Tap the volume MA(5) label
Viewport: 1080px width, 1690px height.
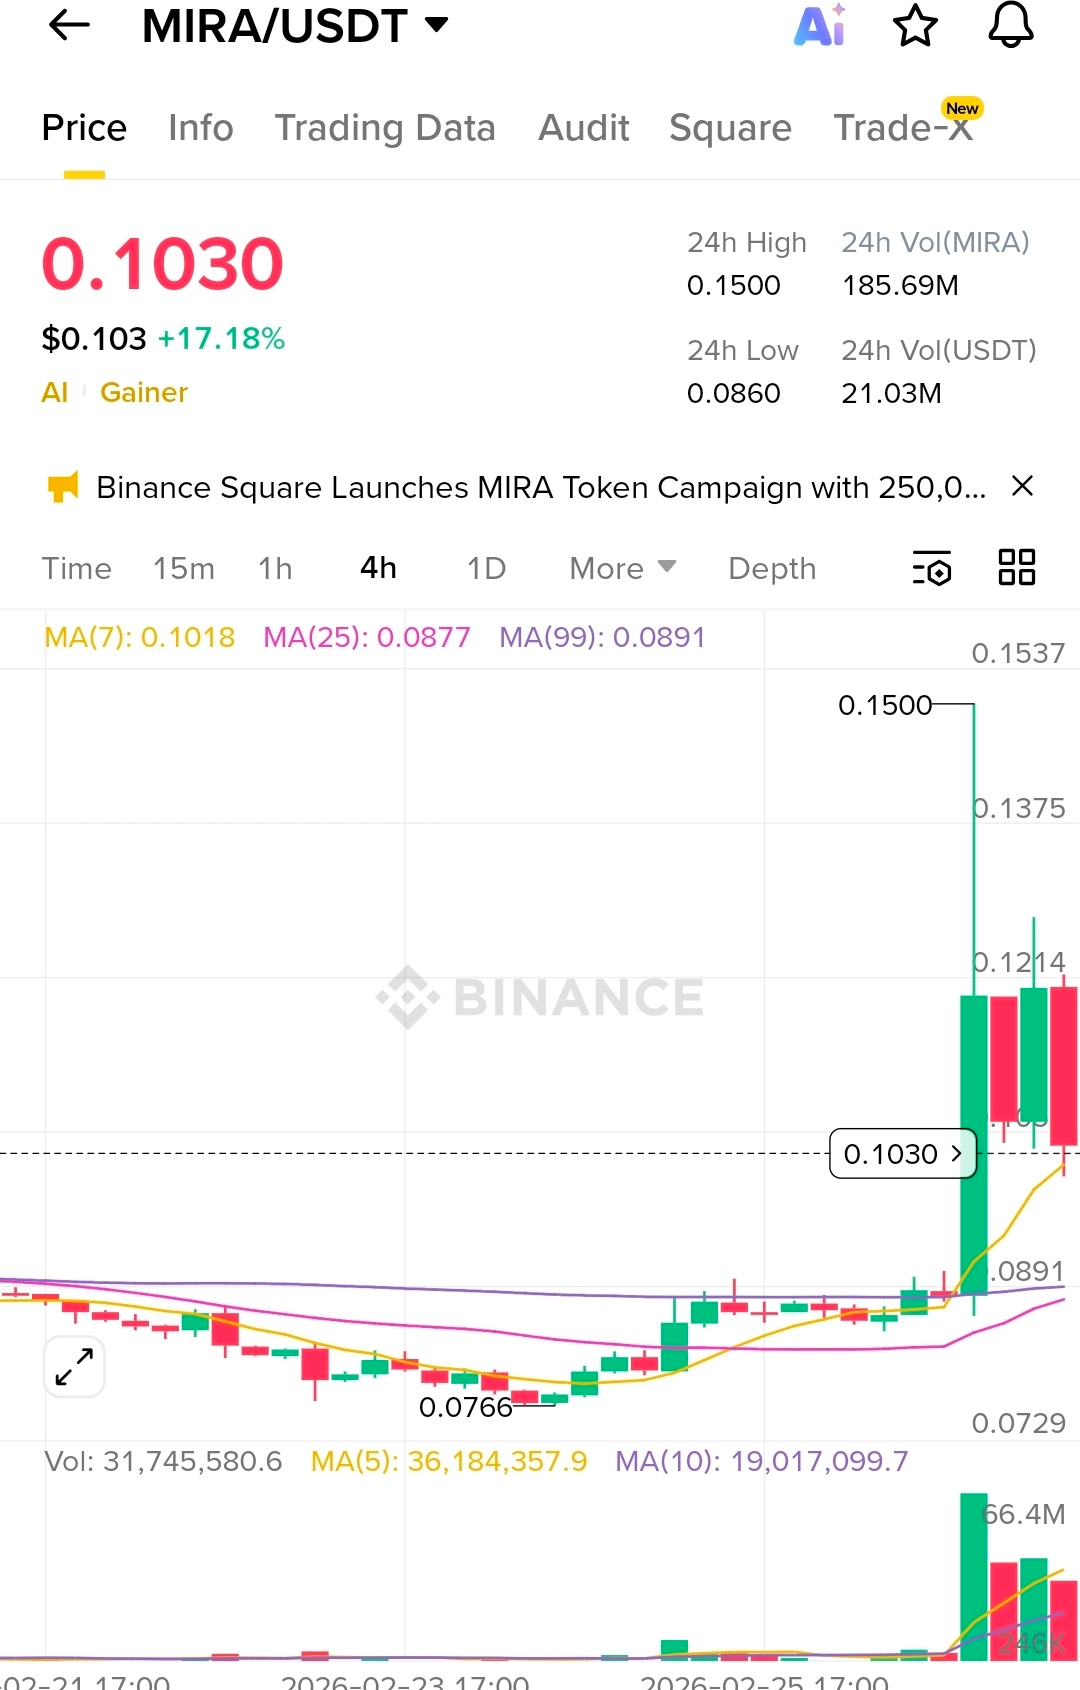tap(449, 1461)
